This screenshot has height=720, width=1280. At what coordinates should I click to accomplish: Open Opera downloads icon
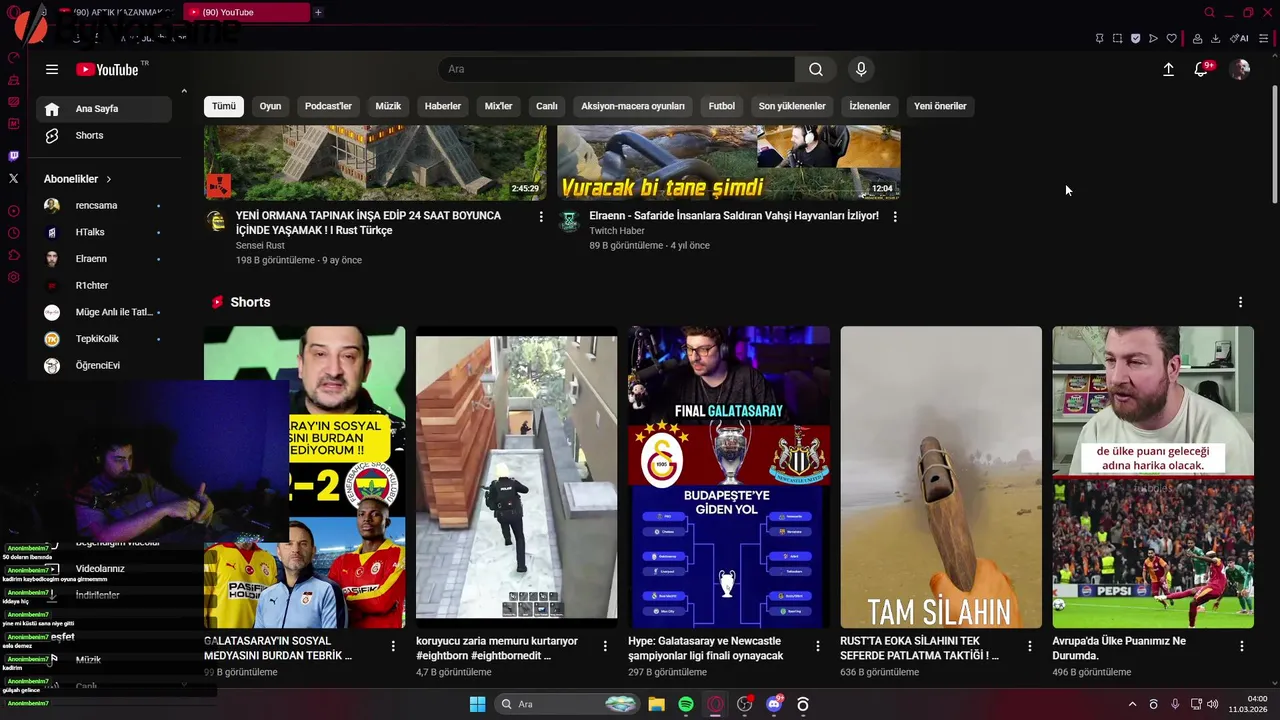pos(1215,39)
